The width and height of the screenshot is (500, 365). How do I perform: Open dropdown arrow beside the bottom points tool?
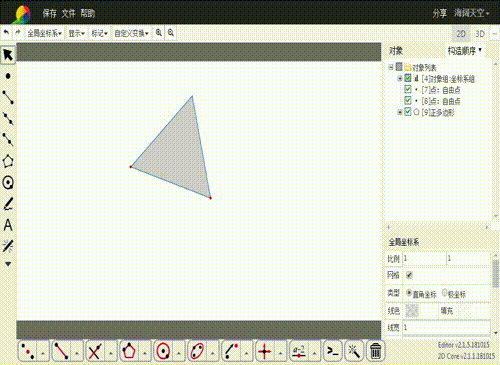[x=43, y=352]
